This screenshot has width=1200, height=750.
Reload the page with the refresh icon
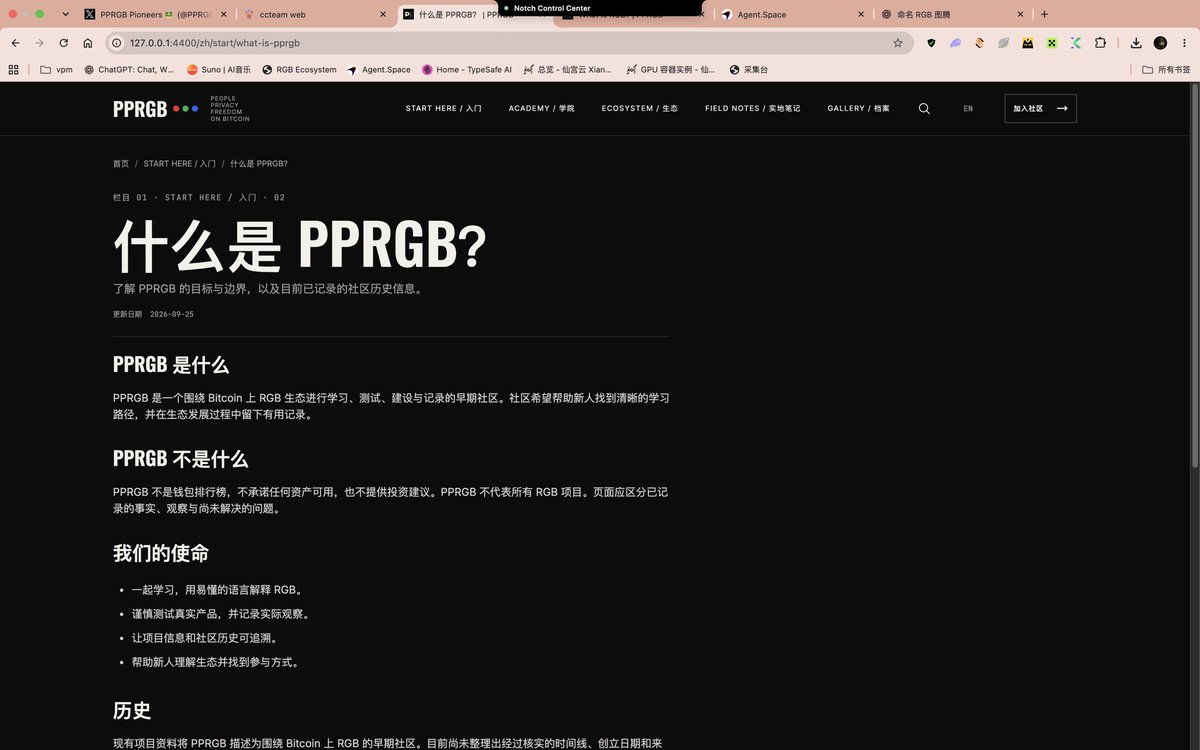tap(64, 43)
